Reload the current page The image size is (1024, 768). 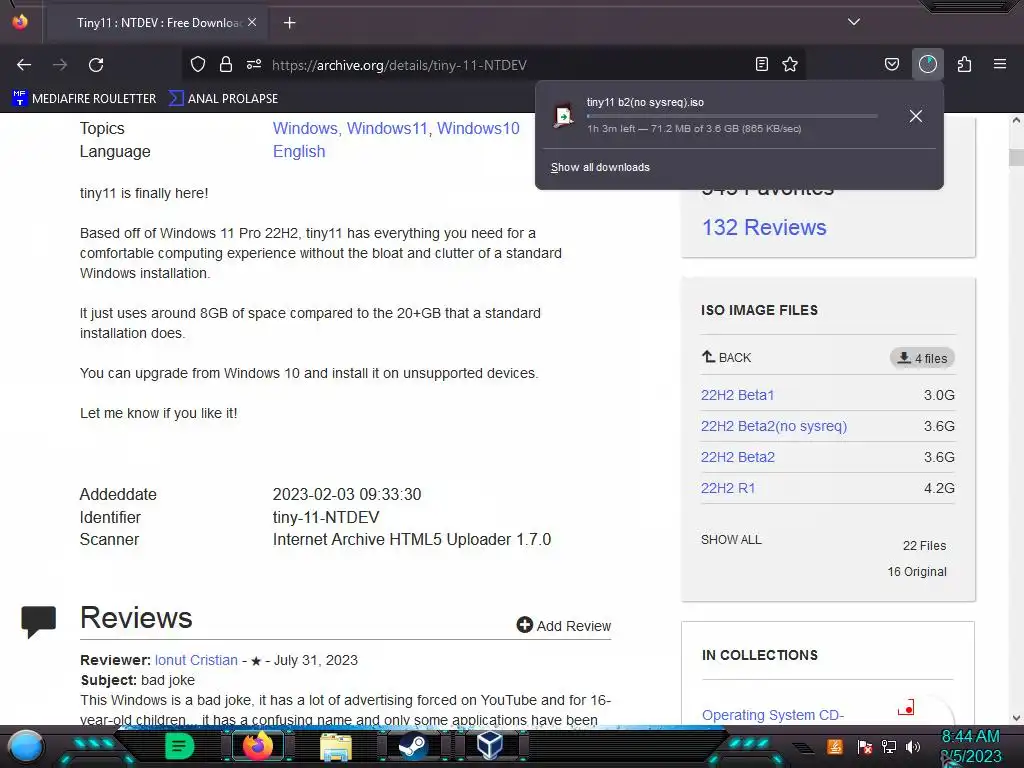(96, 65)
